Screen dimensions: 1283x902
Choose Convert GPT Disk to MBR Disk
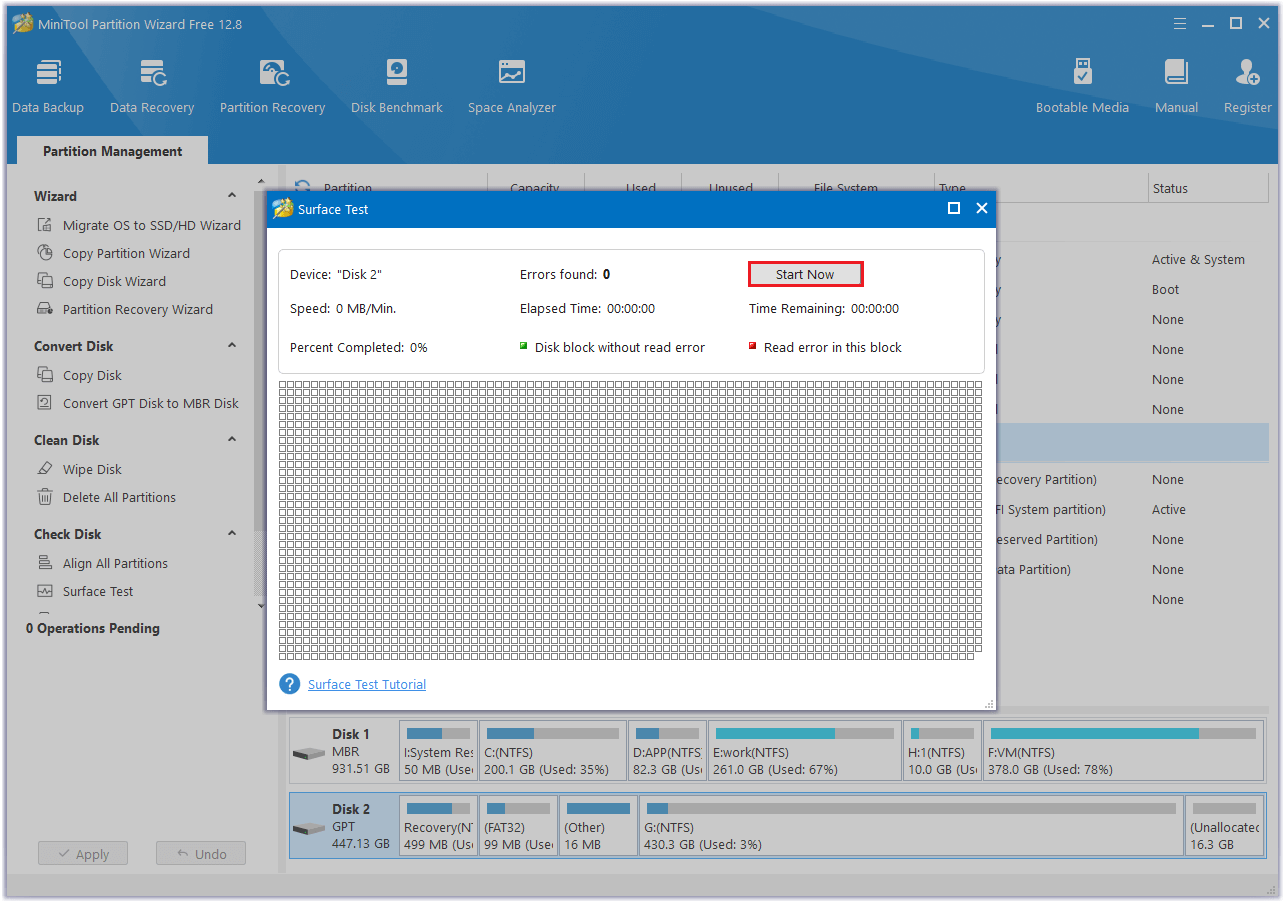click(x=137, y=403)
